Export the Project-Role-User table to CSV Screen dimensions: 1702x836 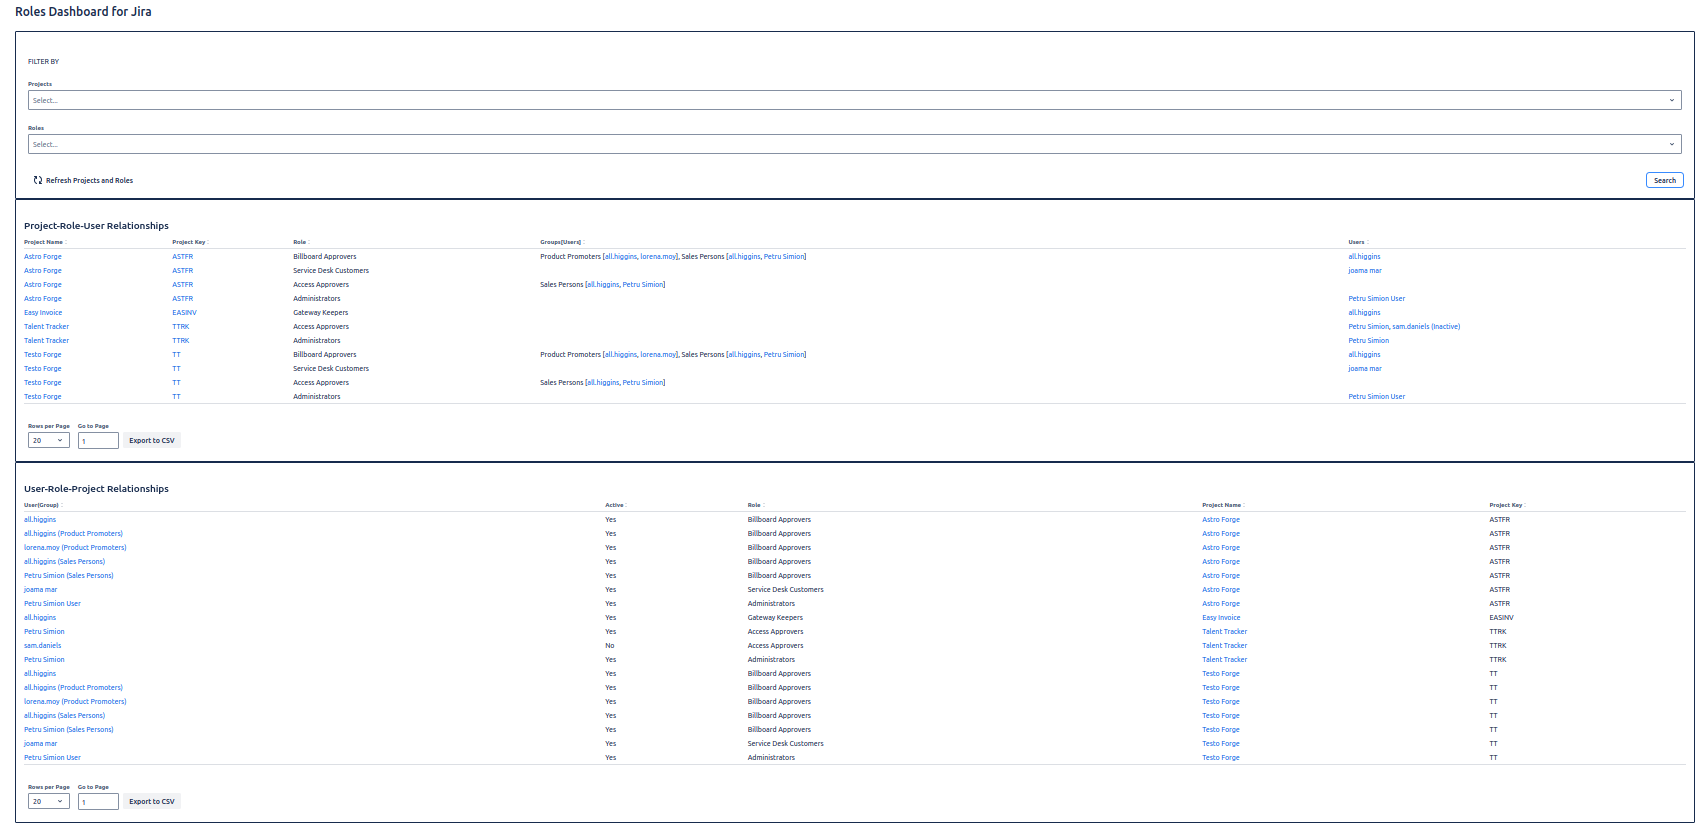pyautogui.click(x=152, y=440)
